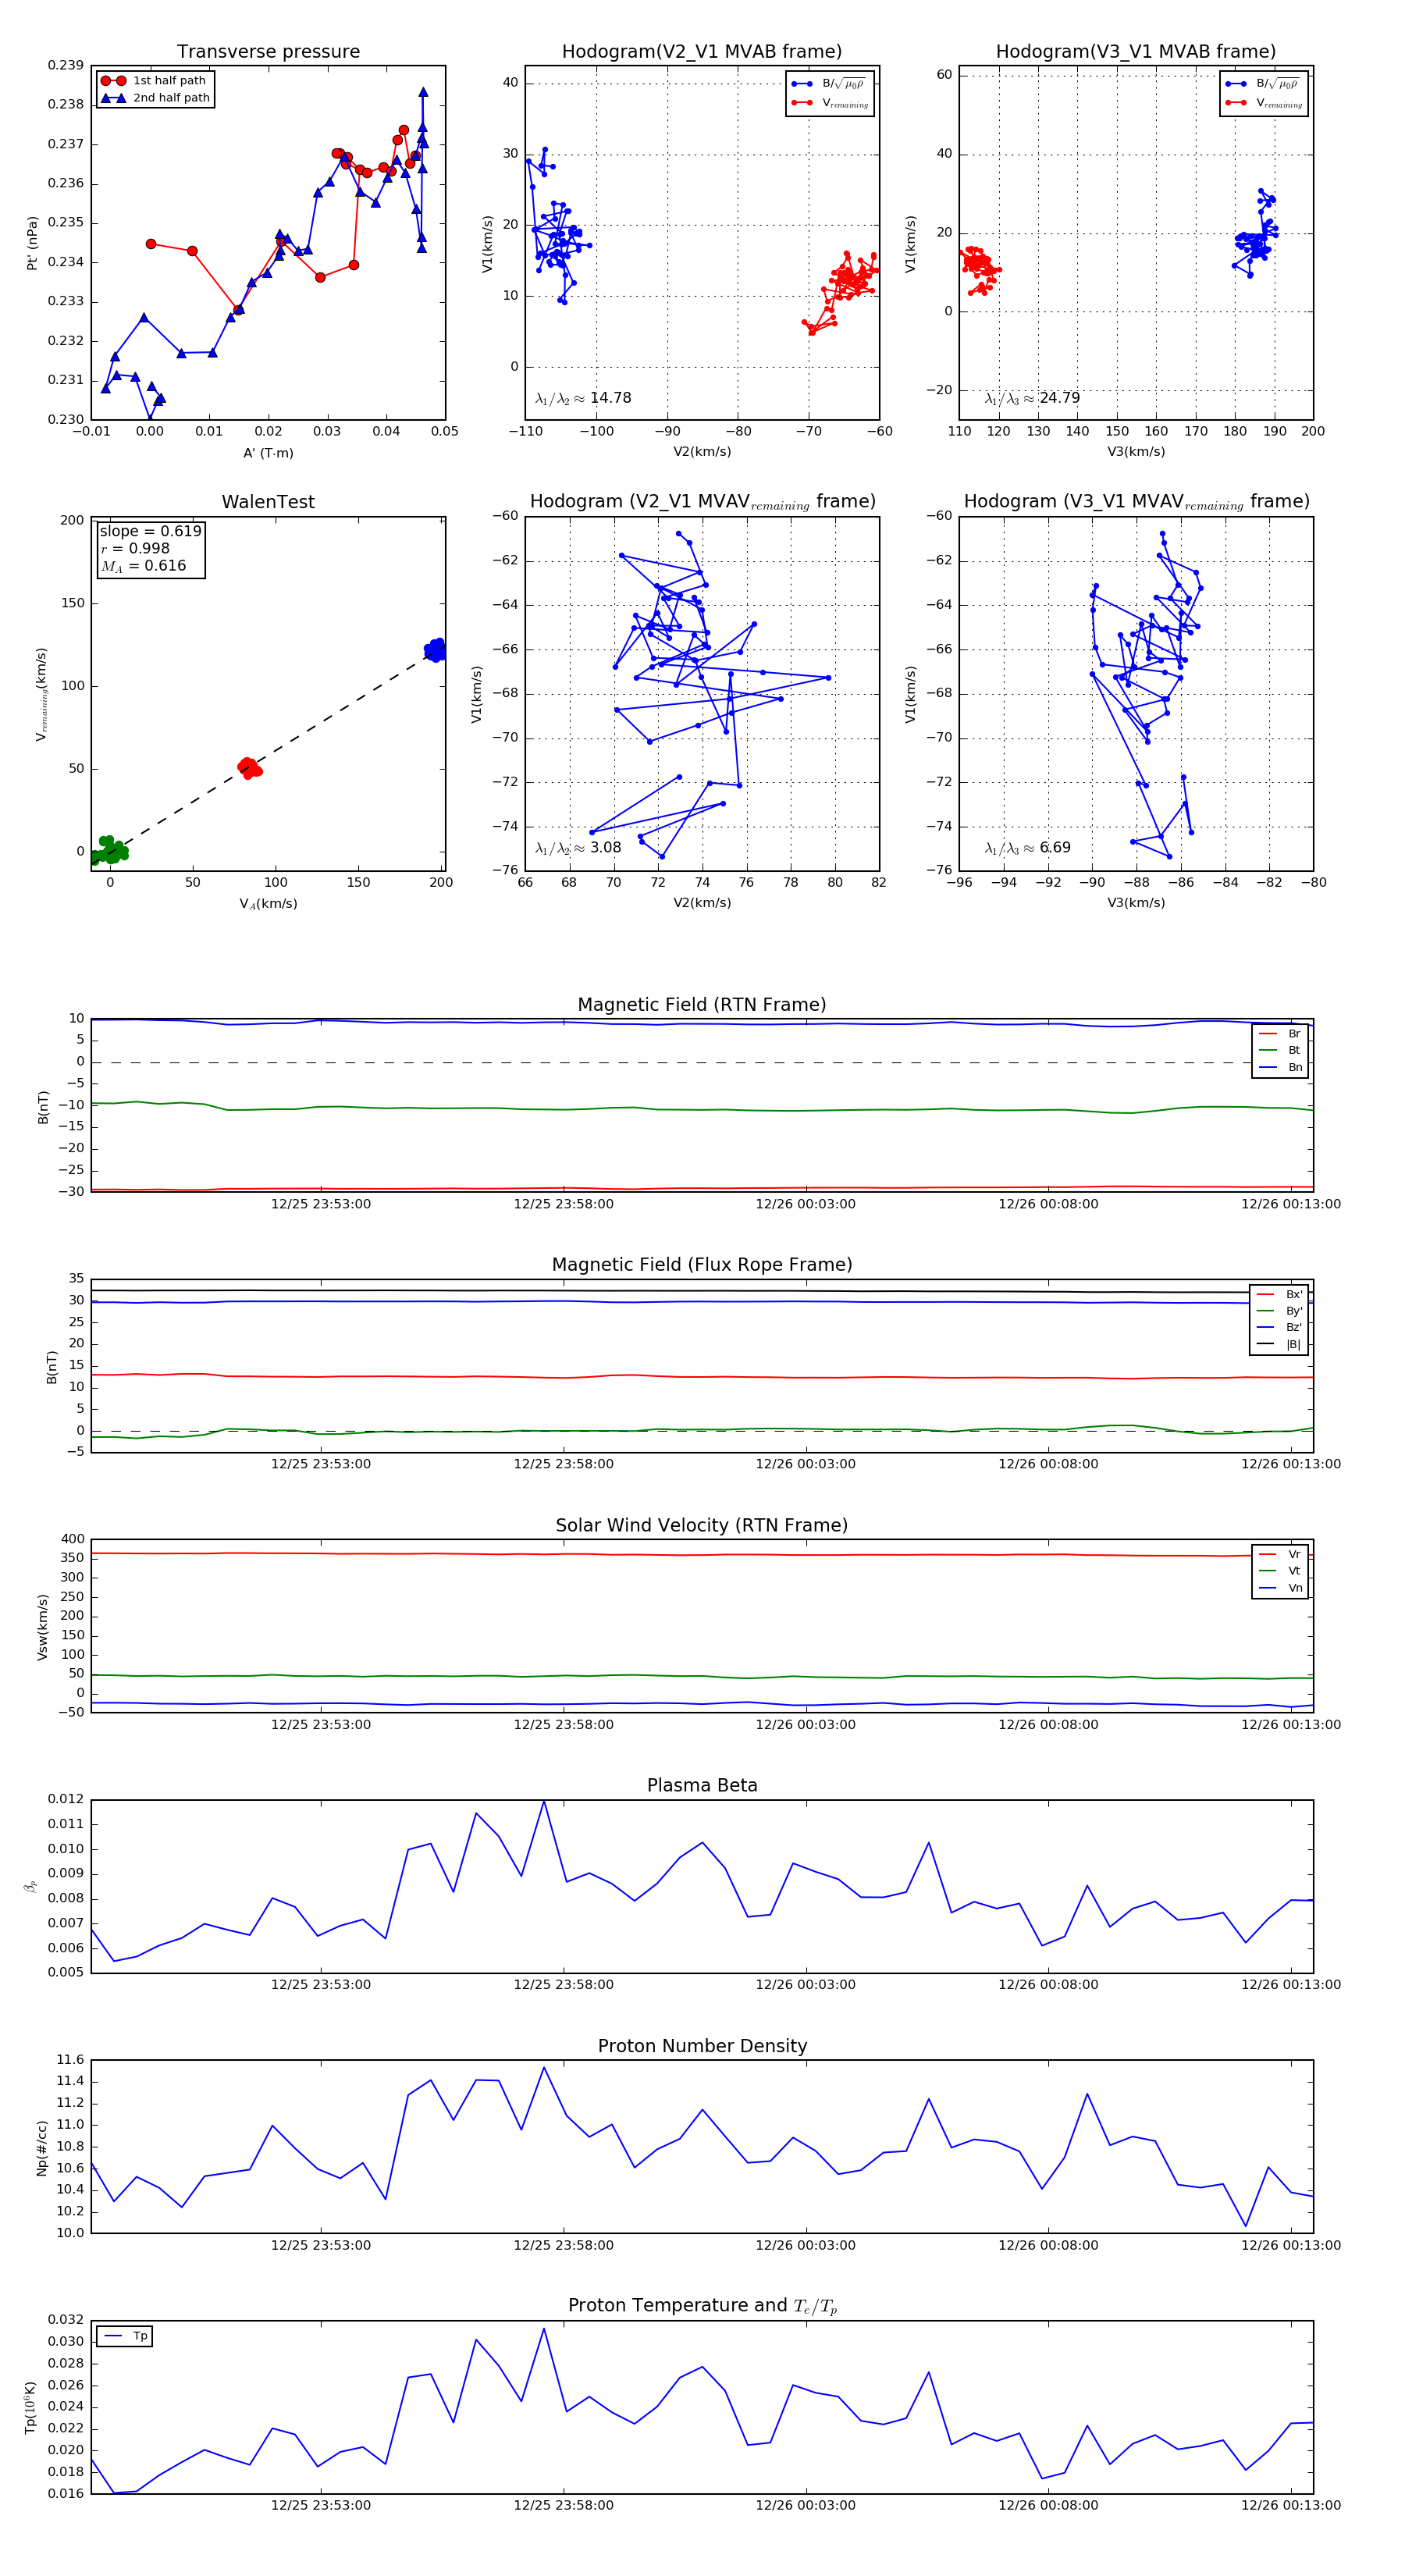
Task: Click the 'Hodogram(V3_V1 MVAB frame)' title
Action: (x=1136, y=52)
